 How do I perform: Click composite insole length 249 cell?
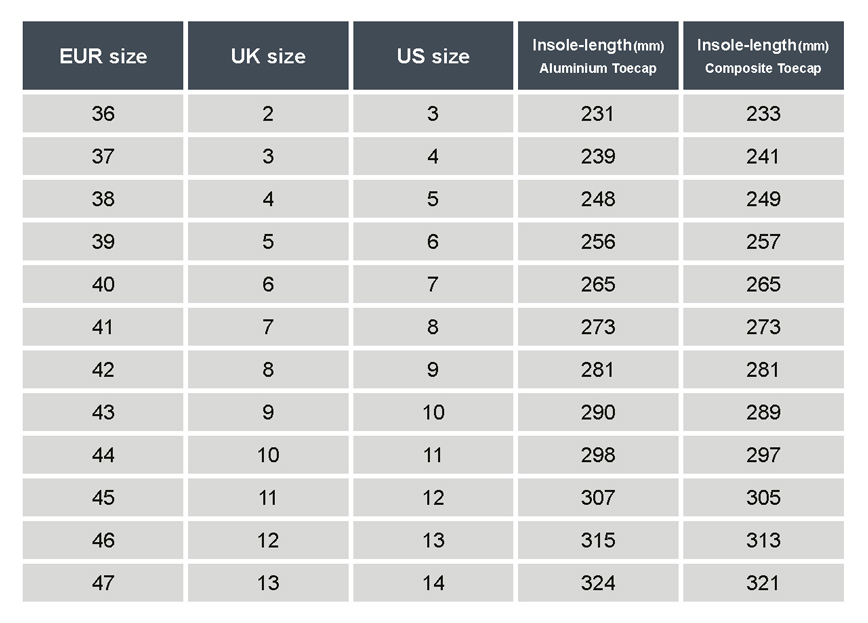[763, 199]
